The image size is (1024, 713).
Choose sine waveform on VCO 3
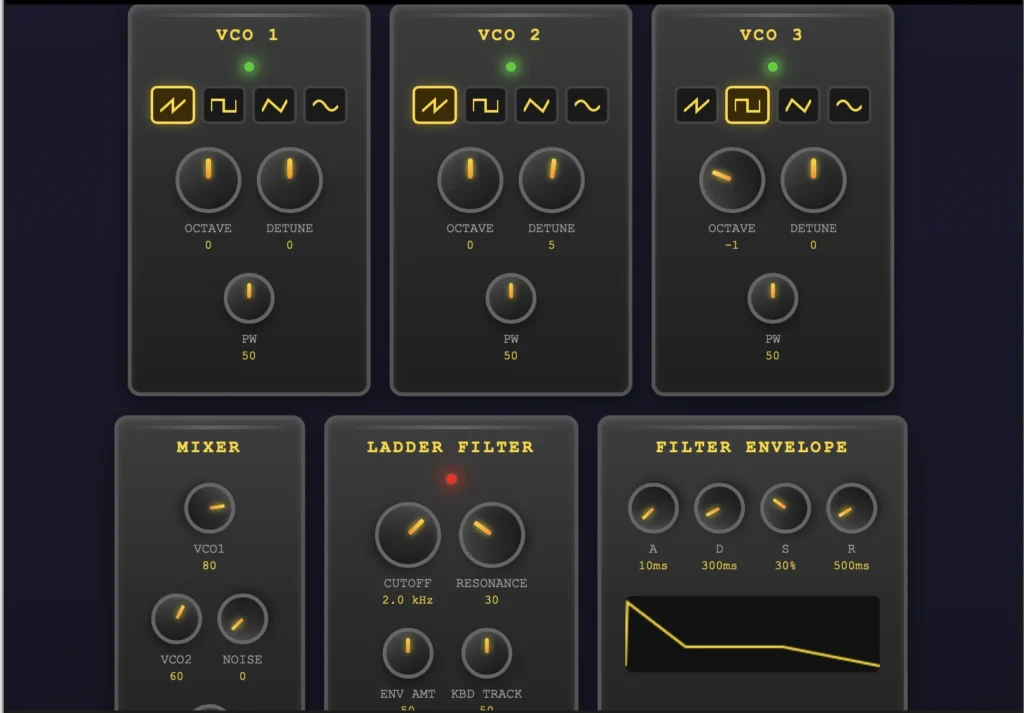pyautogui.click(x=849, y=105)
